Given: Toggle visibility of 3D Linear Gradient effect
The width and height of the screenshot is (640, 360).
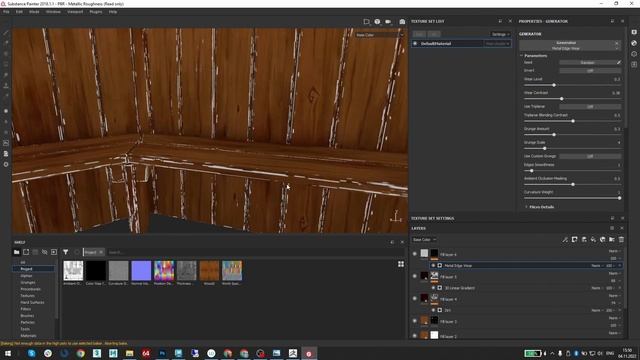Looking at the screenshot, I should point(433,288).
